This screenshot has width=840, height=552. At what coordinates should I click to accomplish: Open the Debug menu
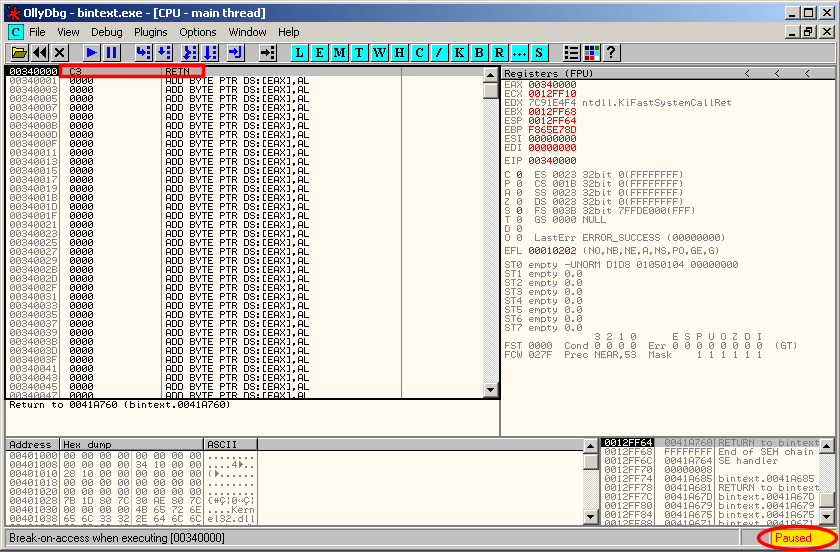click(107, 32)
